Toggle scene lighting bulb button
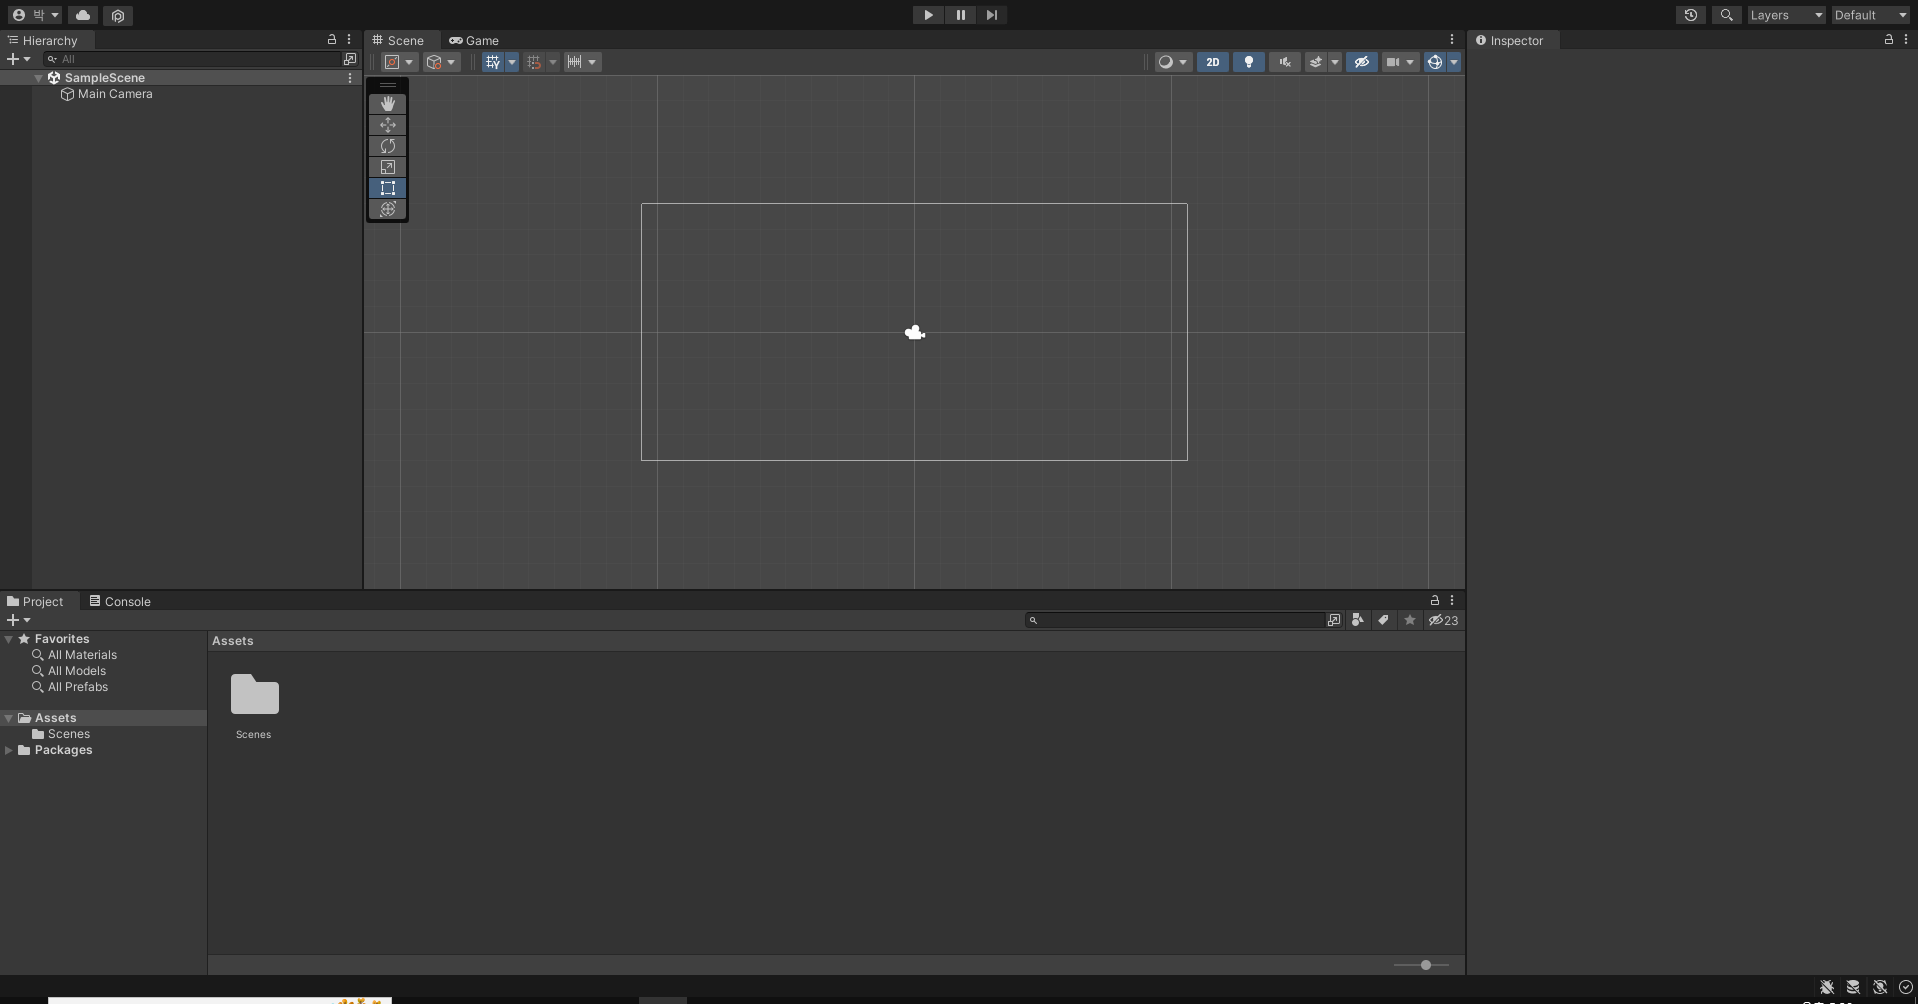The width and height of the screenshot is (1918, 1004). click(1249, 62)
